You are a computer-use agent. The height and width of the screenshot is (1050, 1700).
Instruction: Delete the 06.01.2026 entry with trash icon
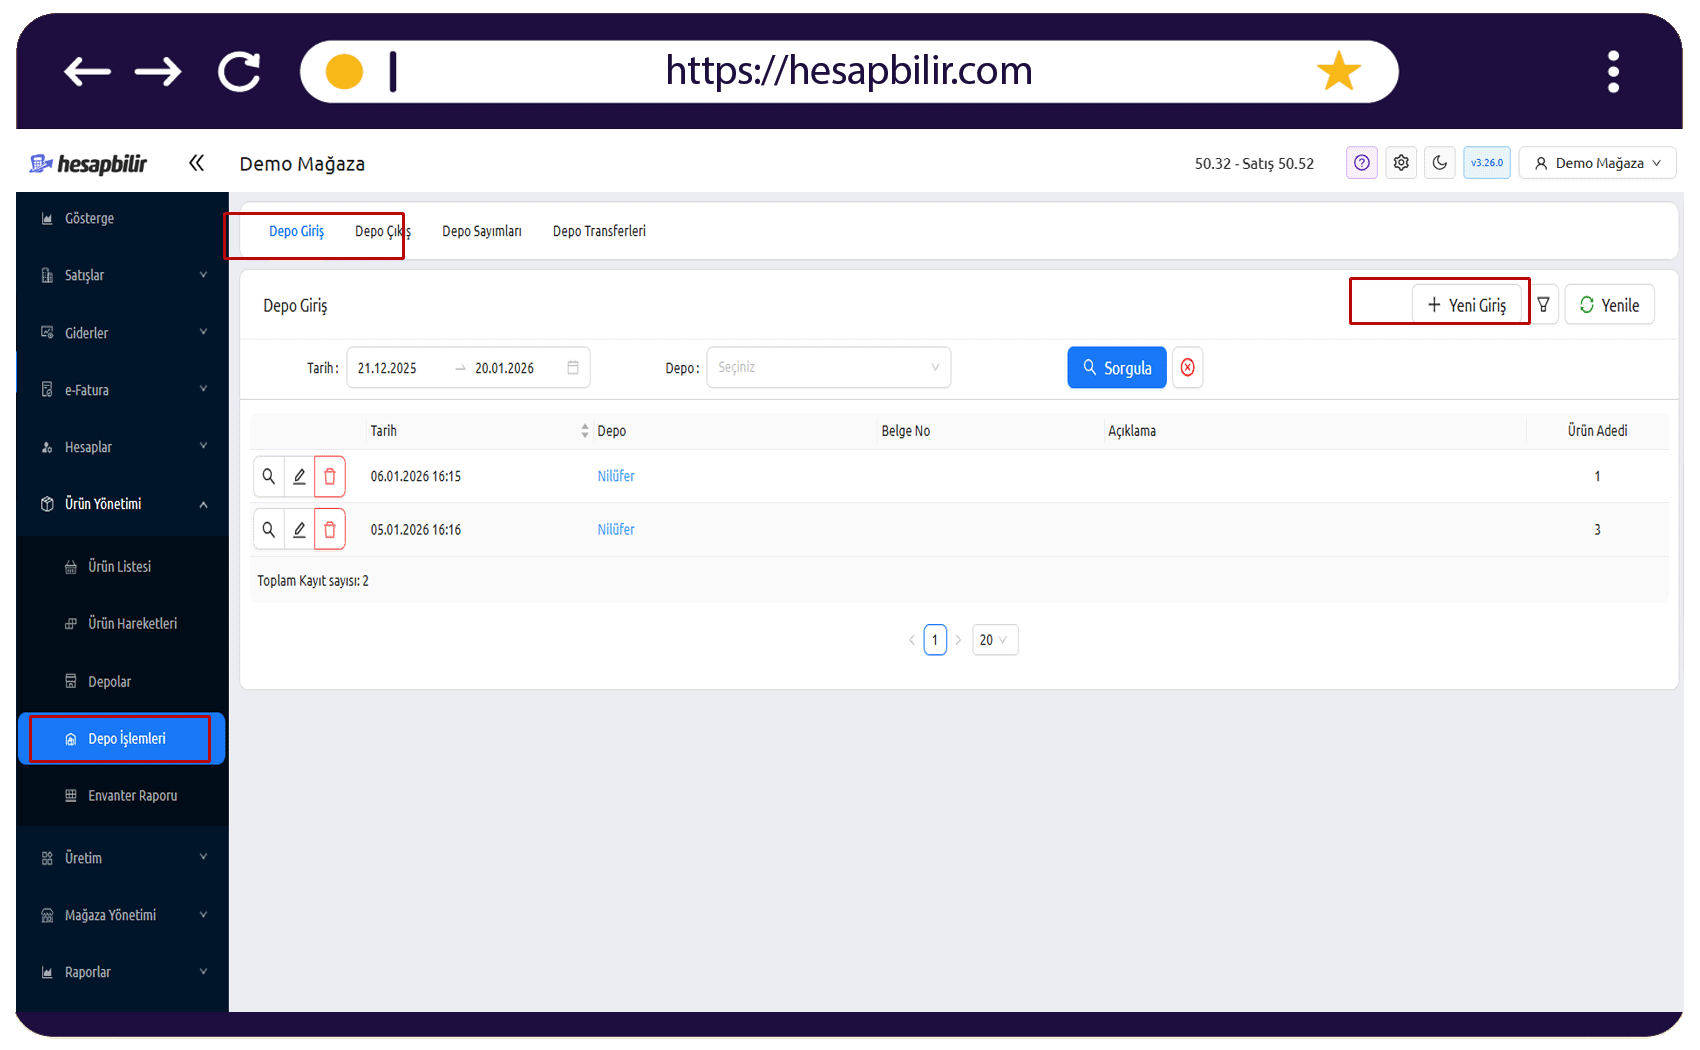330,477
